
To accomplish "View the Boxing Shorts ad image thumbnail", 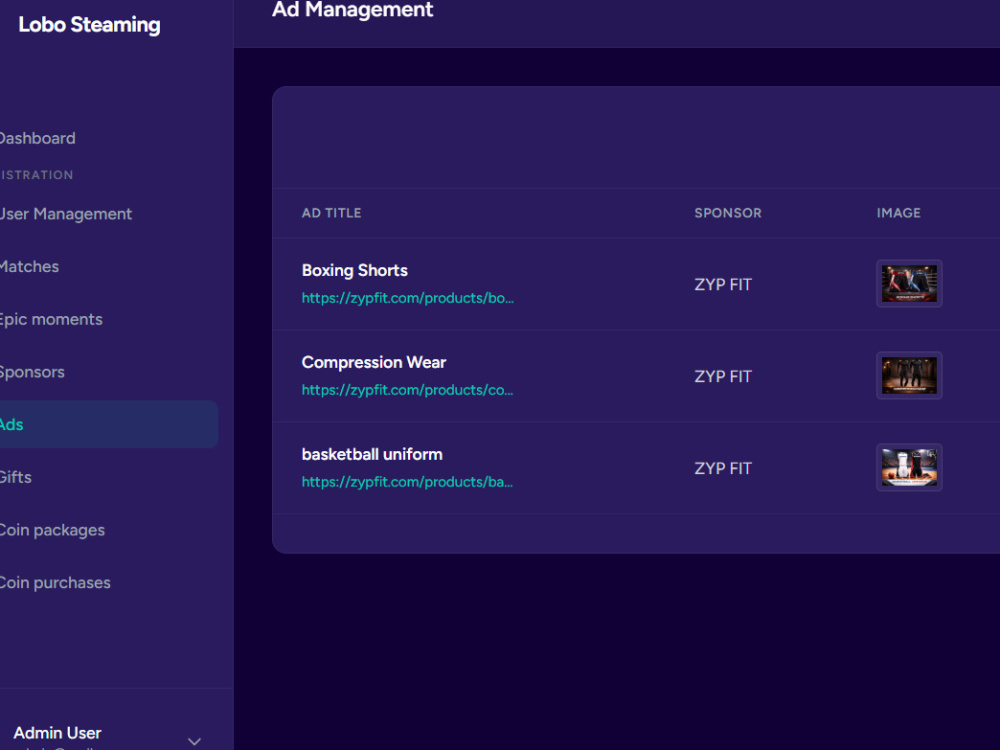I will tap(909, 284).
